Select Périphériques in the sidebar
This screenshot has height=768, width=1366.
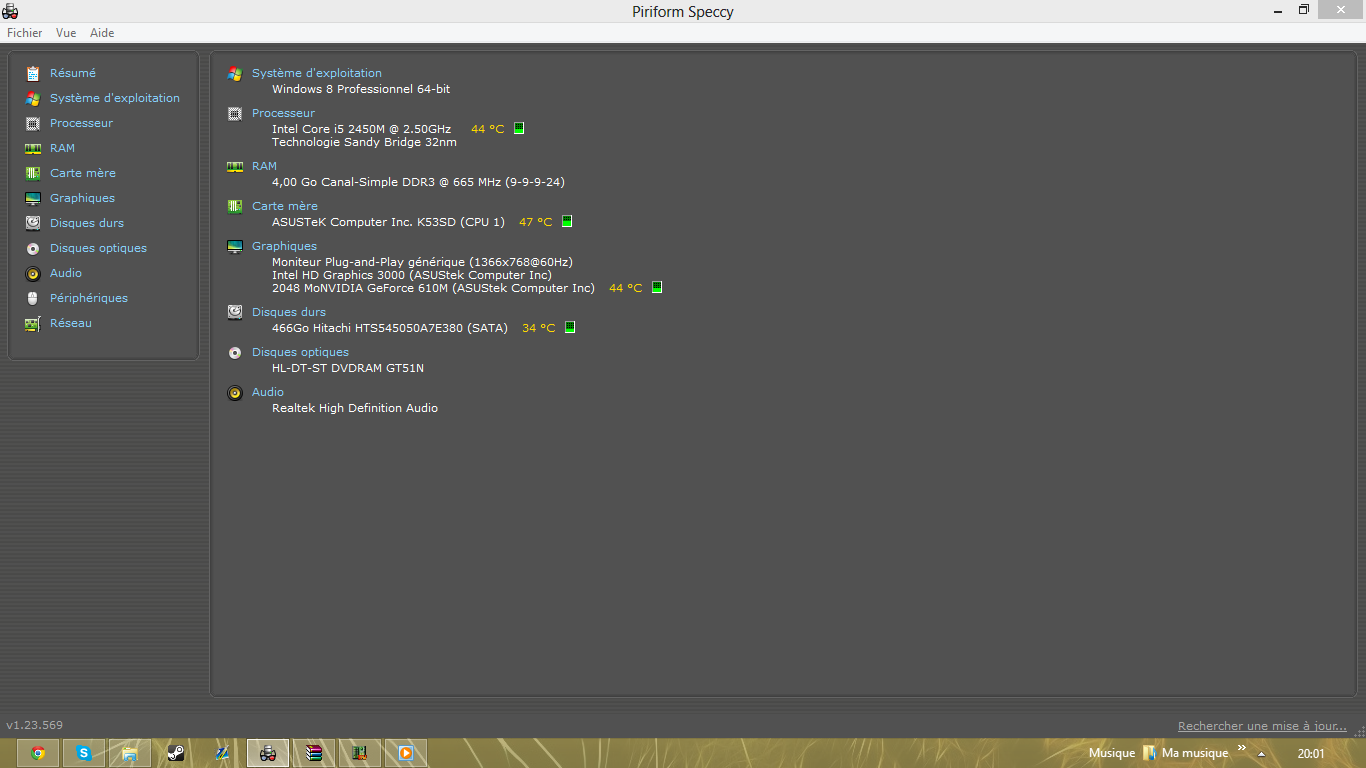point(89,298)
